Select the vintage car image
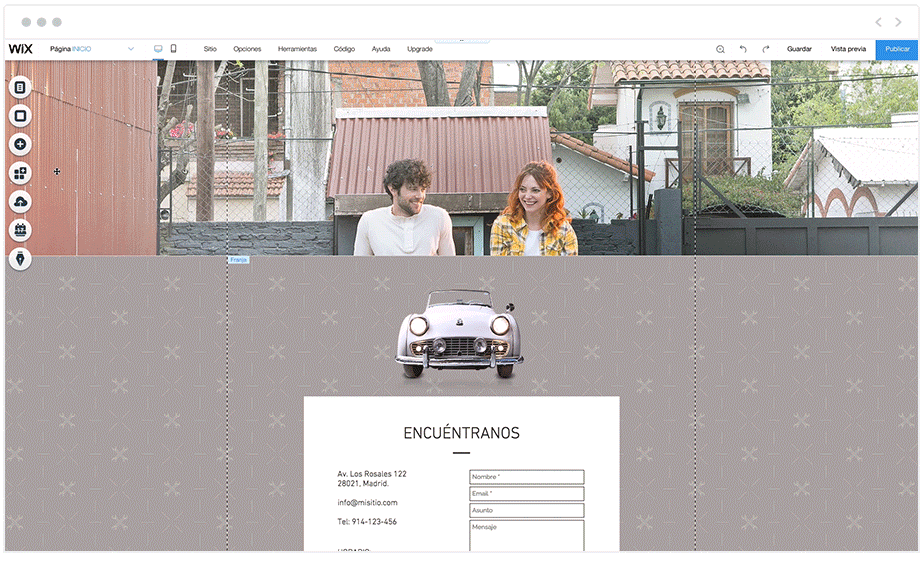 pos(460,334)
